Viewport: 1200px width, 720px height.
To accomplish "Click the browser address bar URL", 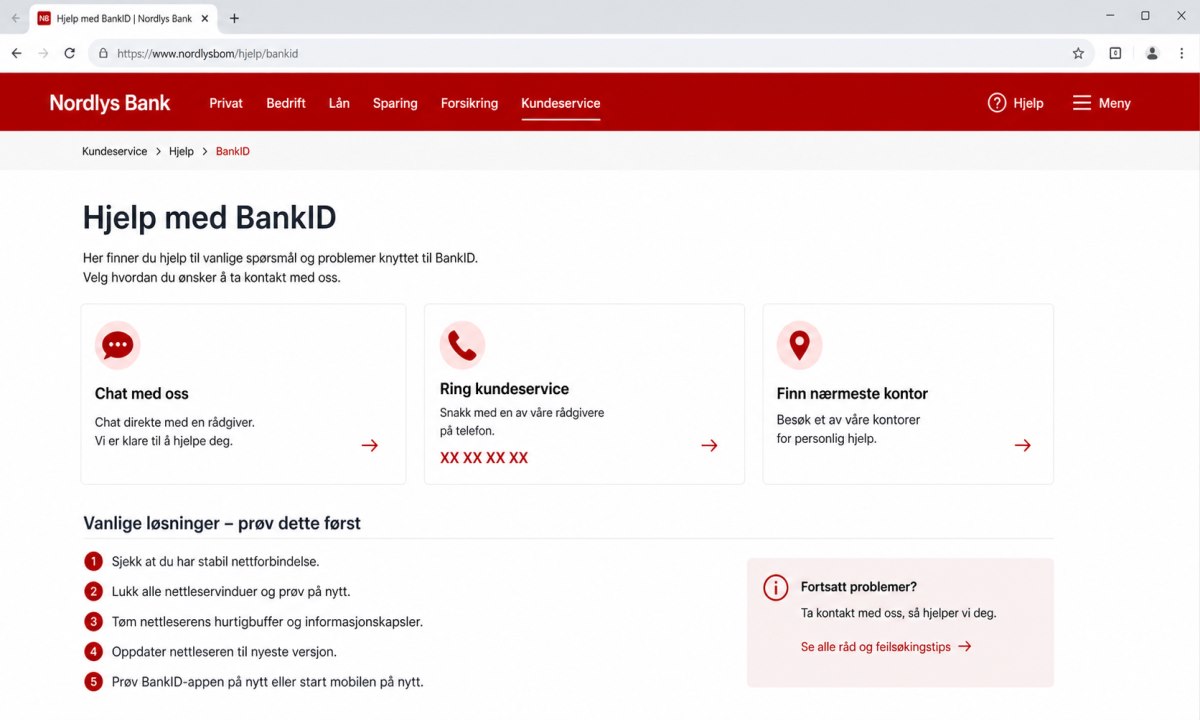I will pos(208,54).
